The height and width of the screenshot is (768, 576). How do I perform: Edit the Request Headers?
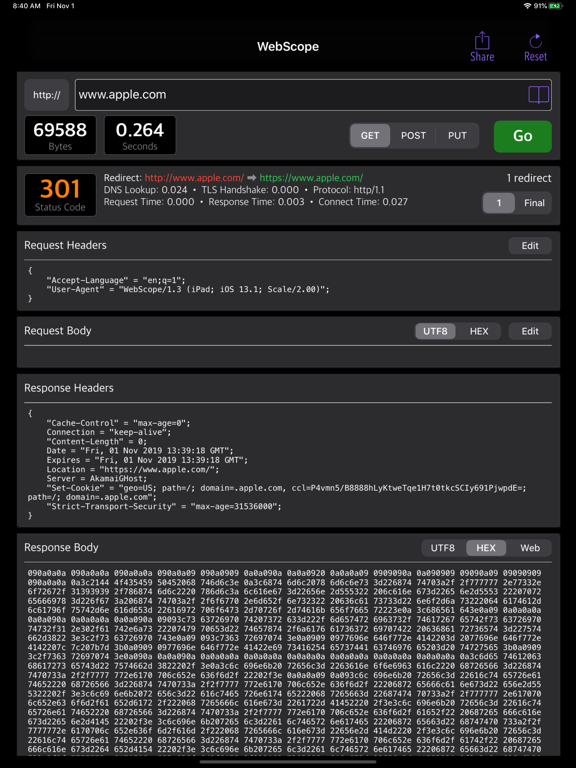click(x=530, y=246)
